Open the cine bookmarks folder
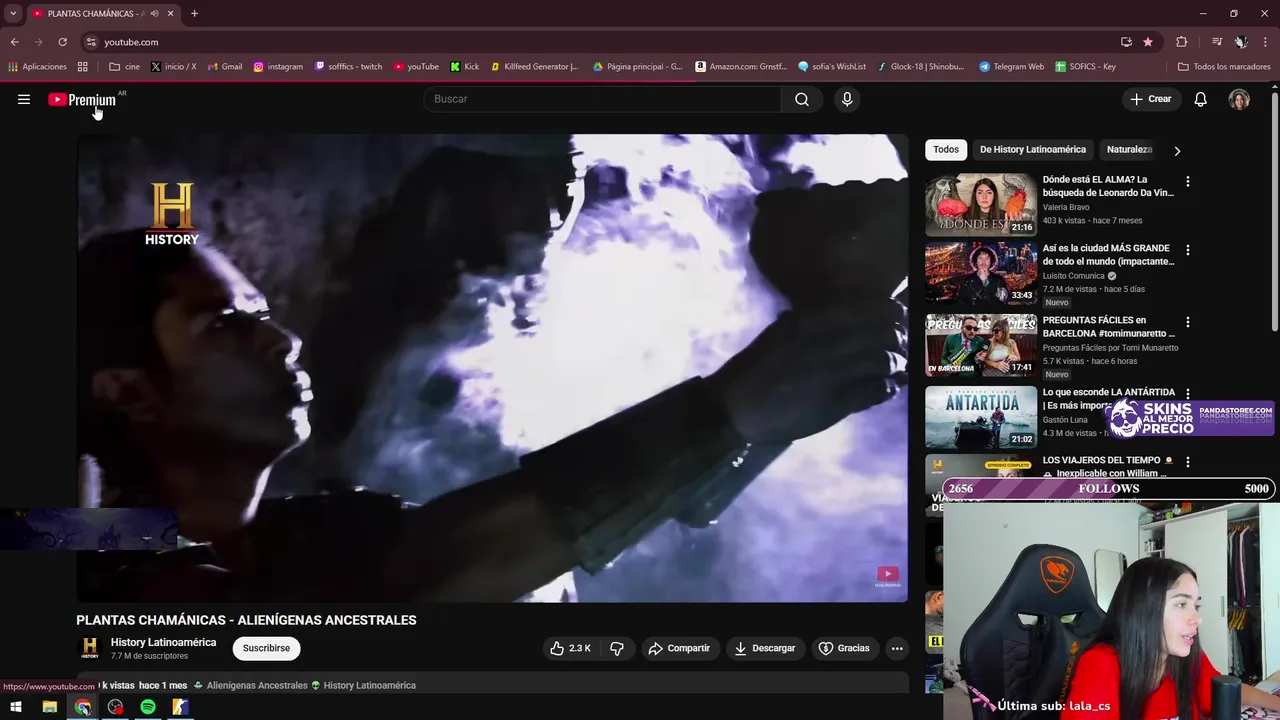 click(x=124, y=67)
